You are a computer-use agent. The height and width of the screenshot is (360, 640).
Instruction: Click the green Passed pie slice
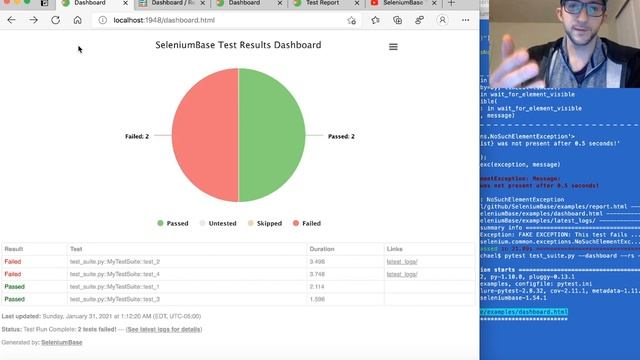(272, 135)
